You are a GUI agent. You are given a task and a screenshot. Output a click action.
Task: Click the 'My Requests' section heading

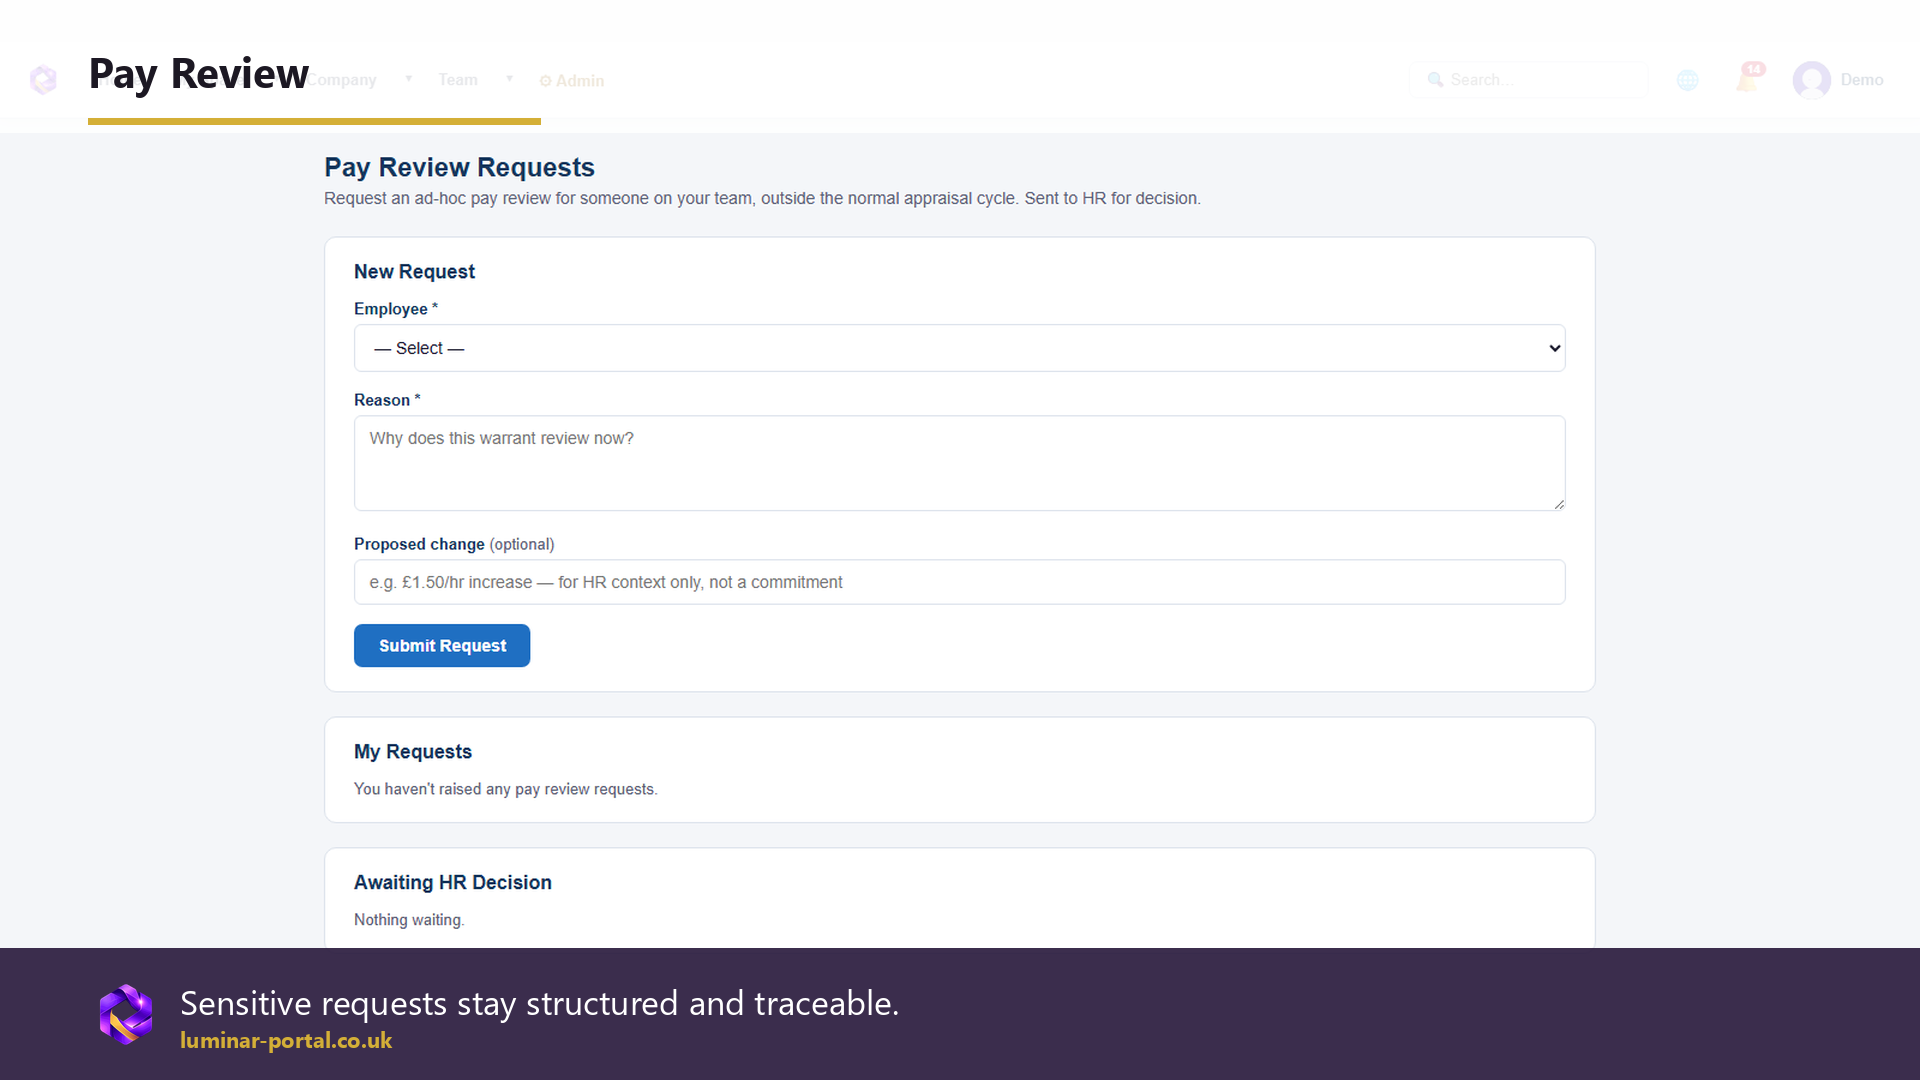point(413,752)
